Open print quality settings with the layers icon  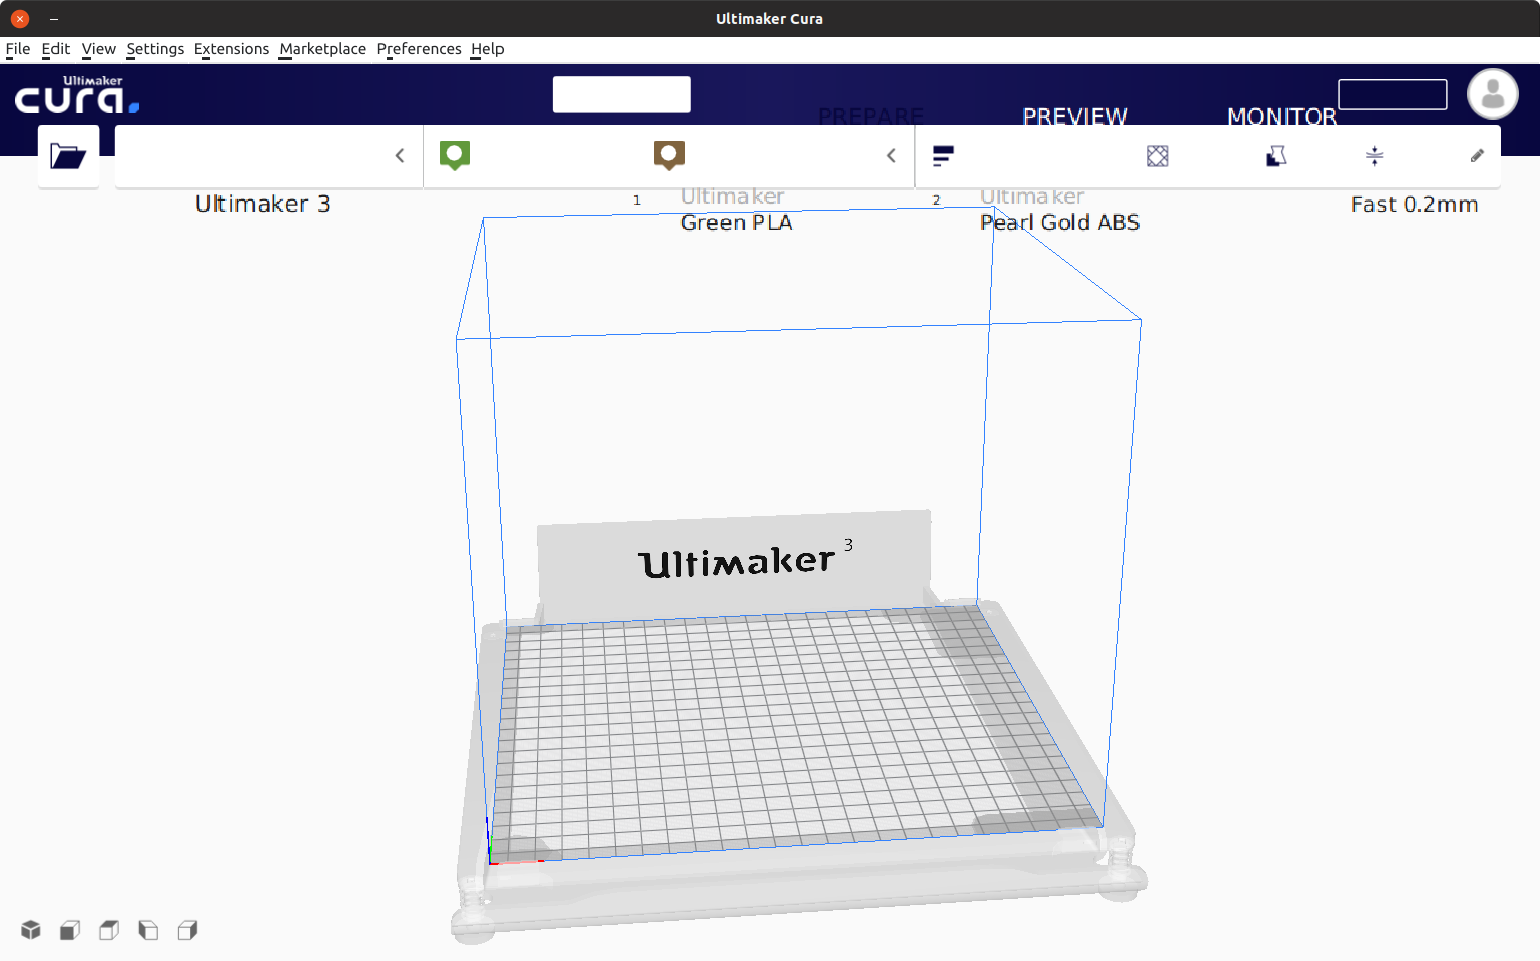pos(943,155)
